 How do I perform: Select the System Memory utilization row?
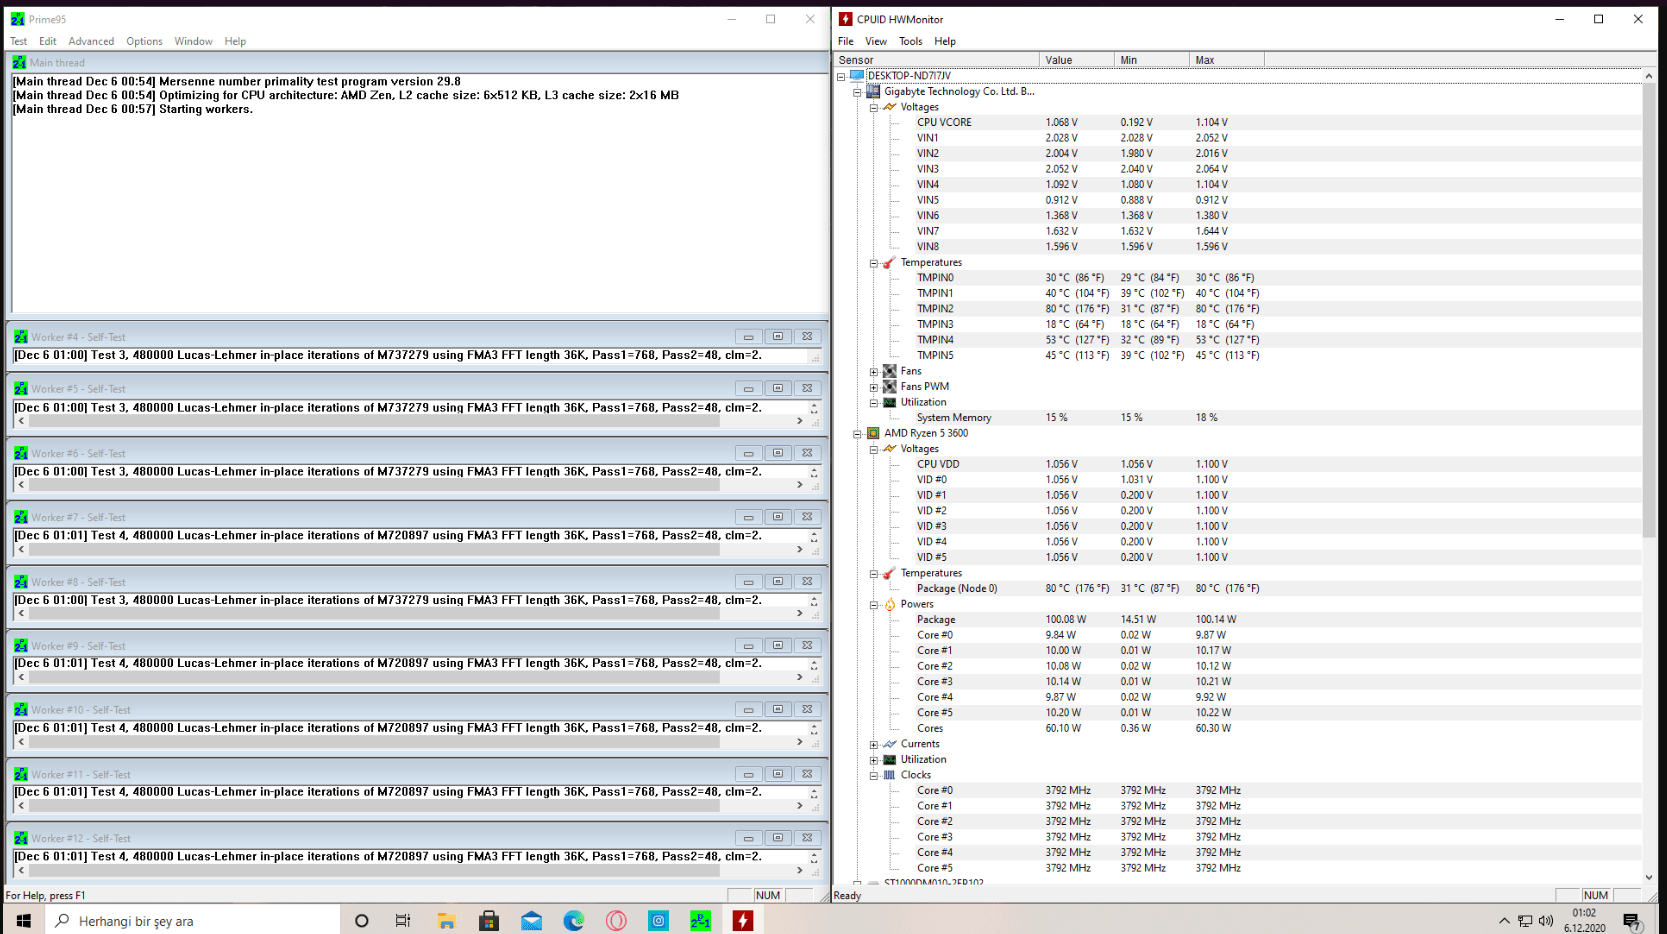1240,418
